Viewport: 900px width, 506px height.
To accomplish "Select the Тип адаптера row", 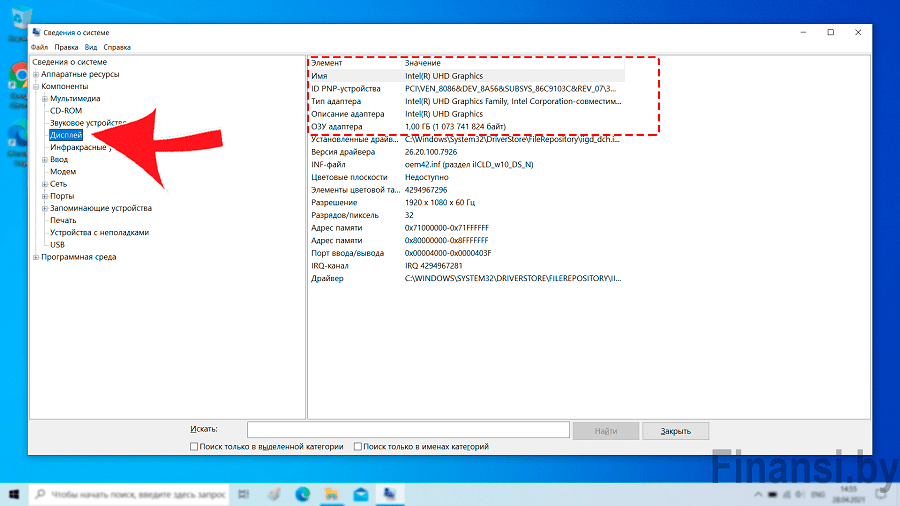I will pyautogui.click(x=466, y=101).
